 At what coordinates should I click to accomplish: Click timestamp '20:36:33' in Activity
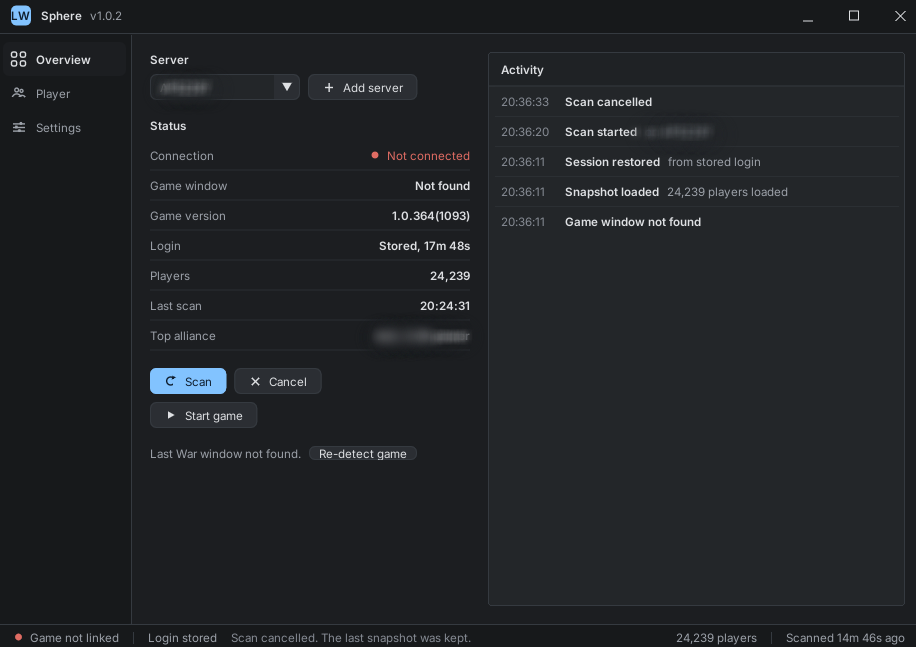[x=525, y=102]
